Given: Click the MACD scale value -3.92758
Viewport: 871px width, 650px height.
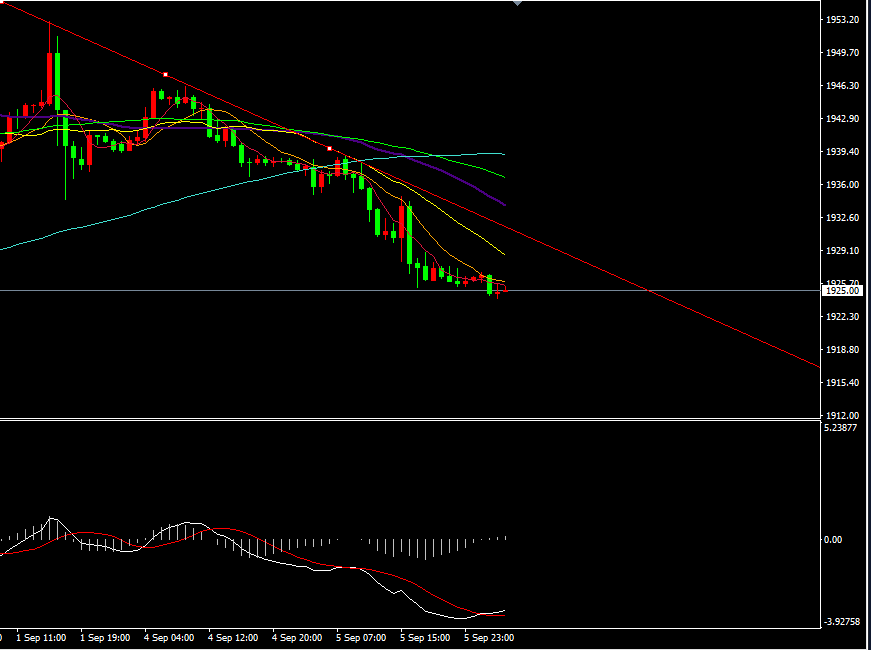Looking at the screenshot, I should coord(842,622).
